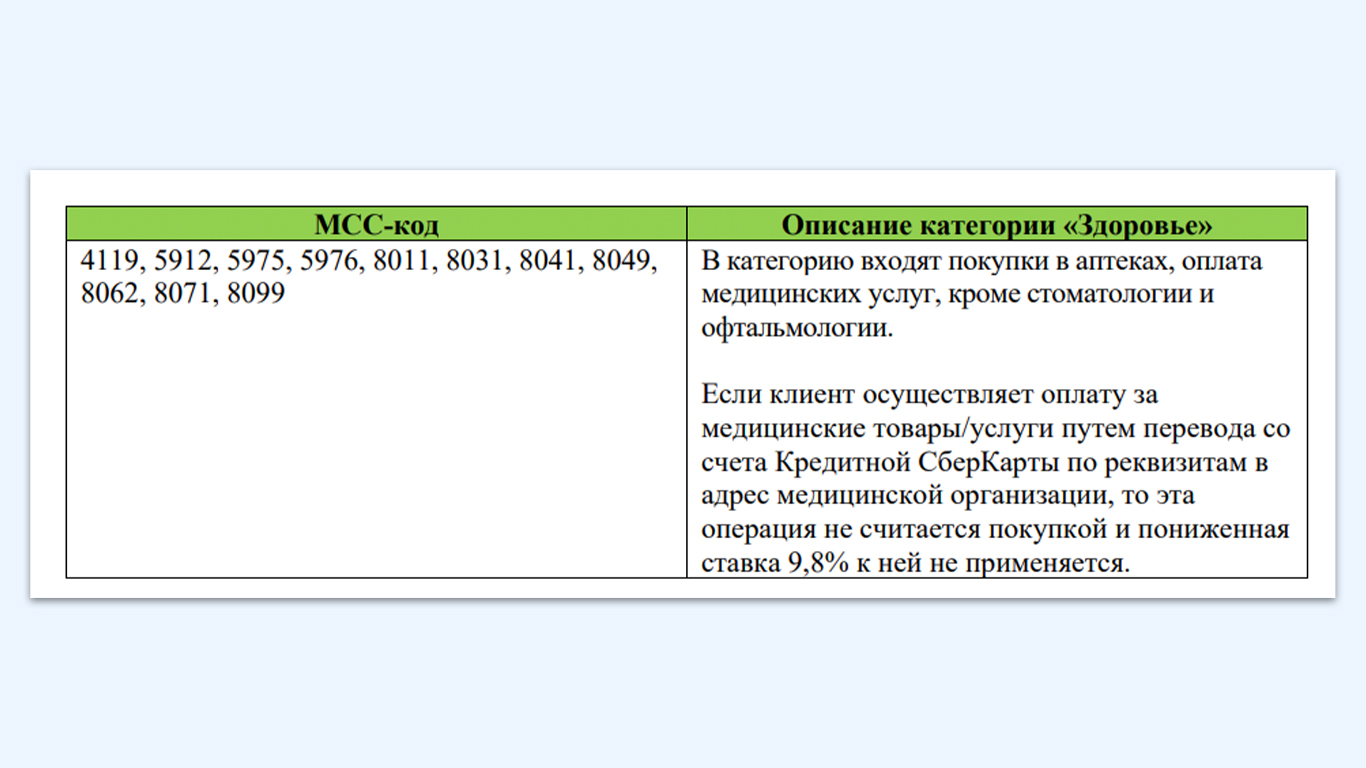Click the line 'ставка 9,8% к ней не применяется.'
The width and height of the screenshot is (1366, 768).
pyautogui.click(x=915, y=563)
